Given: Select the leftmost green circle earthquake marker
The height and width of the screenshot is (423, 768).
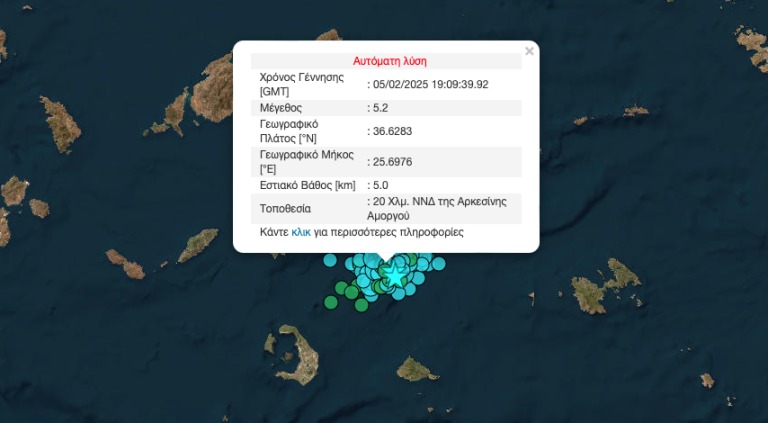Looking at the screenshot, I should 331,300.
